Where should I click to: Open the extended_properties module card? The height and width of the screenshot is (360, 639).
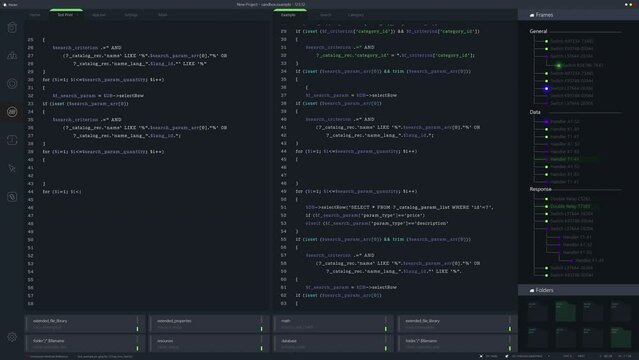coord(209,324)
